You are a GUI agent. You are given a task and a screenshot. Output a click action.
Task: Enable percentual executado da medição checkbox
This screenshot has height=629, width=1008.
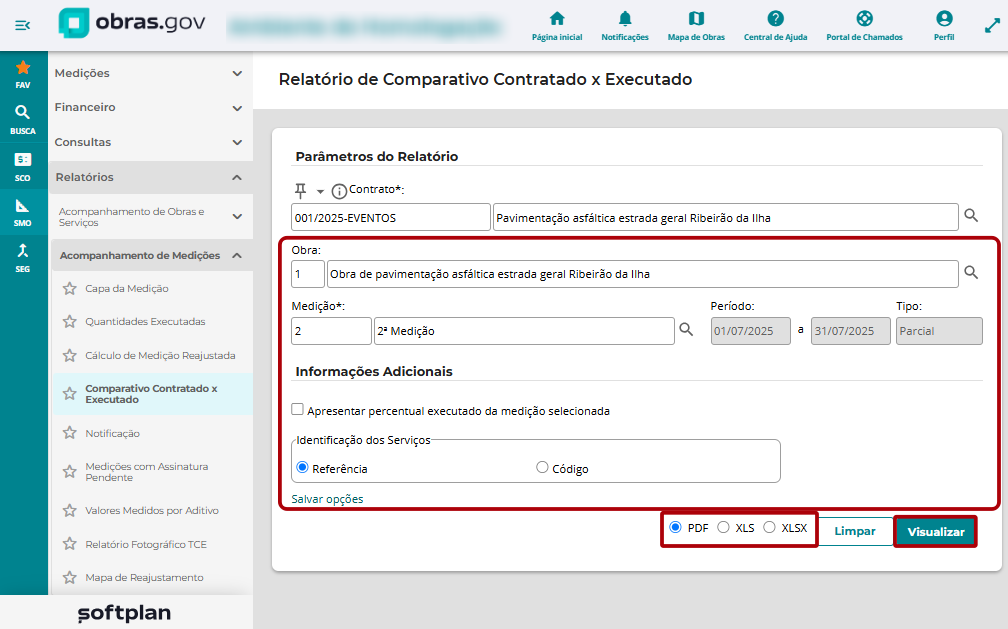[x=297, y=410]
